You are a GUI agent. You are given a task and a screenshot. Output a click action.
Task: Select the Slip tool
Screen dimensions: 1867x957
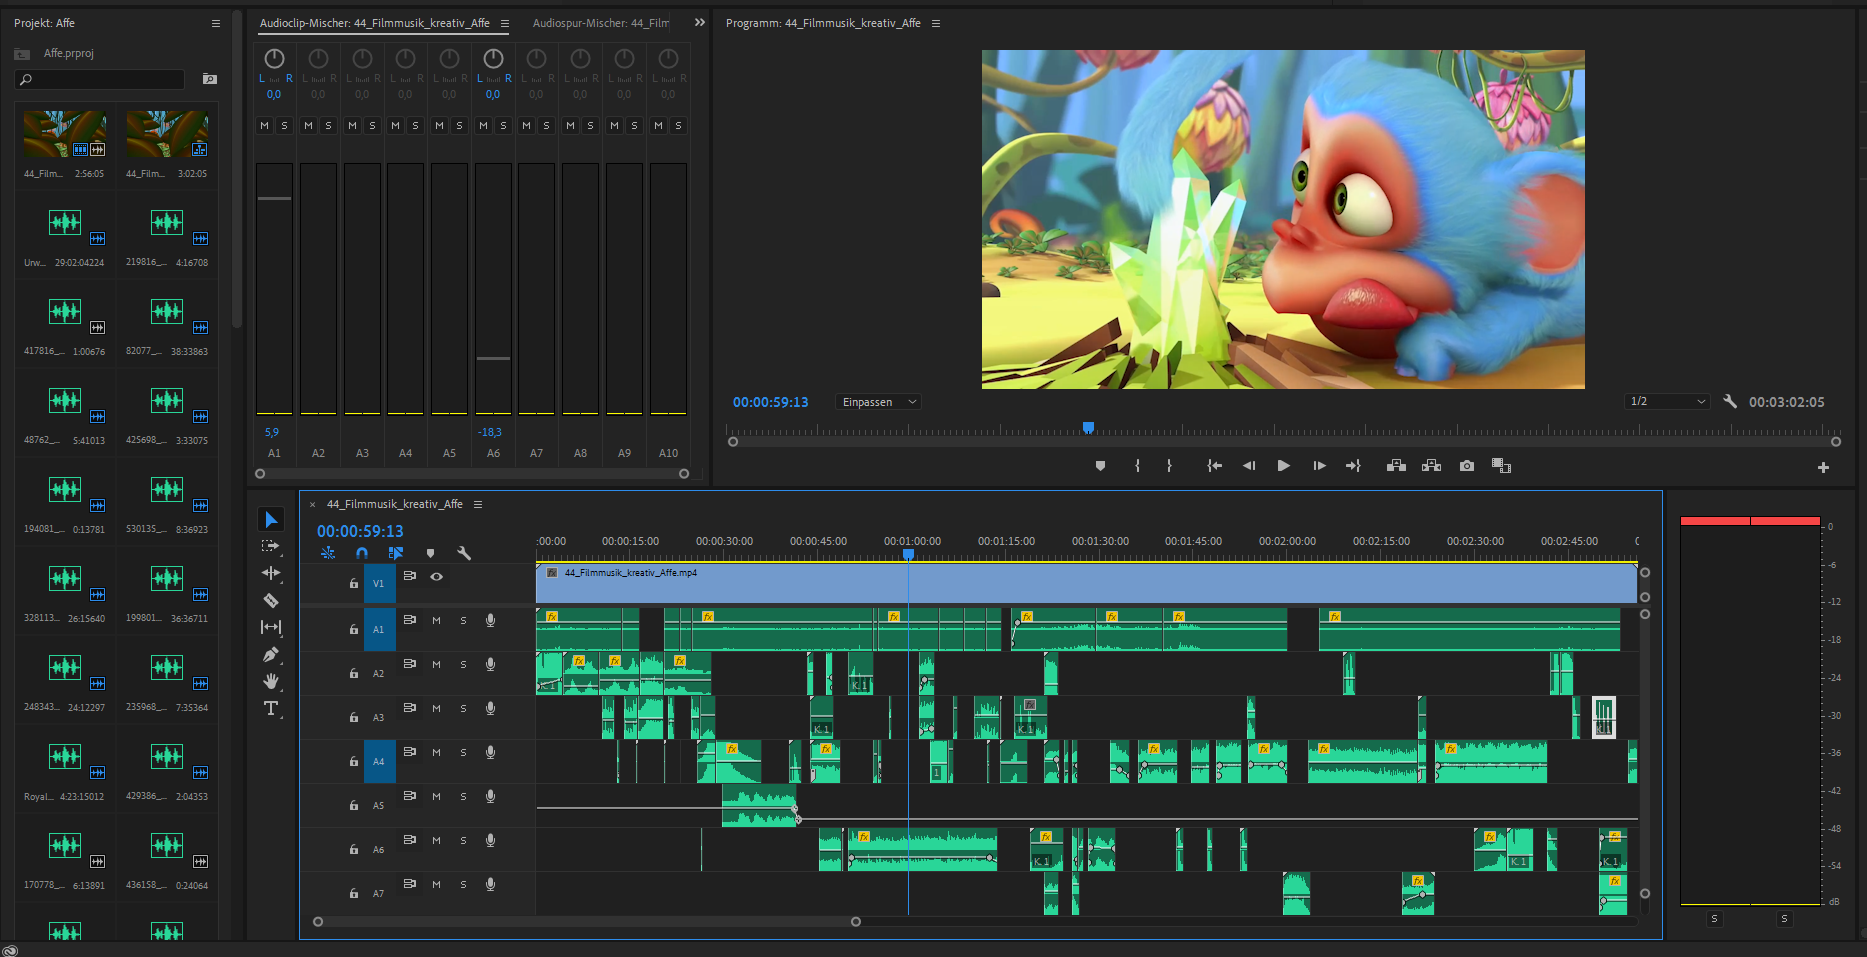[x=271, y=627]
